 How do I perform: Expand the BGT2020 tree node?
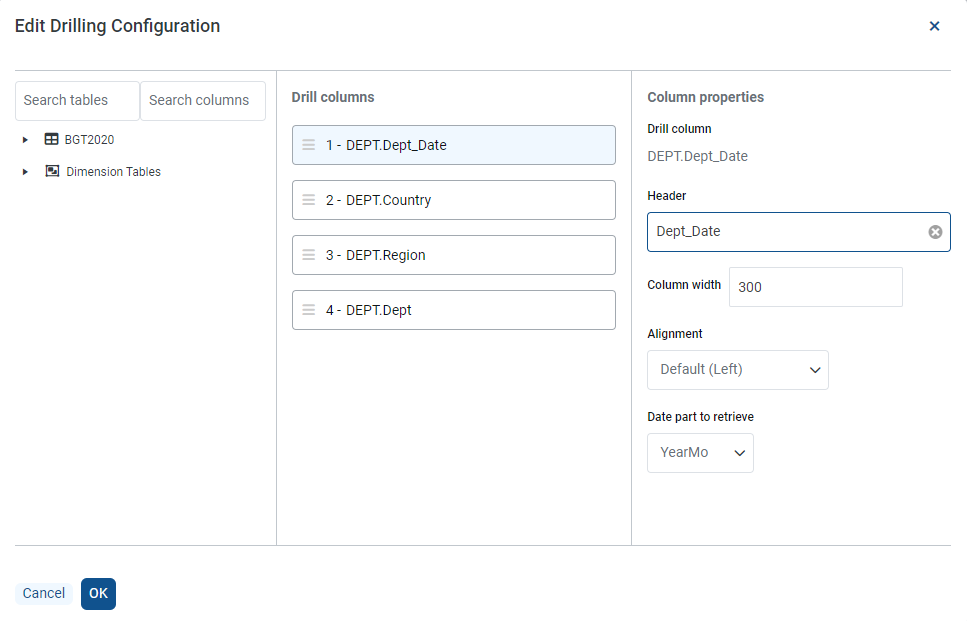click(x=25, y=140)
